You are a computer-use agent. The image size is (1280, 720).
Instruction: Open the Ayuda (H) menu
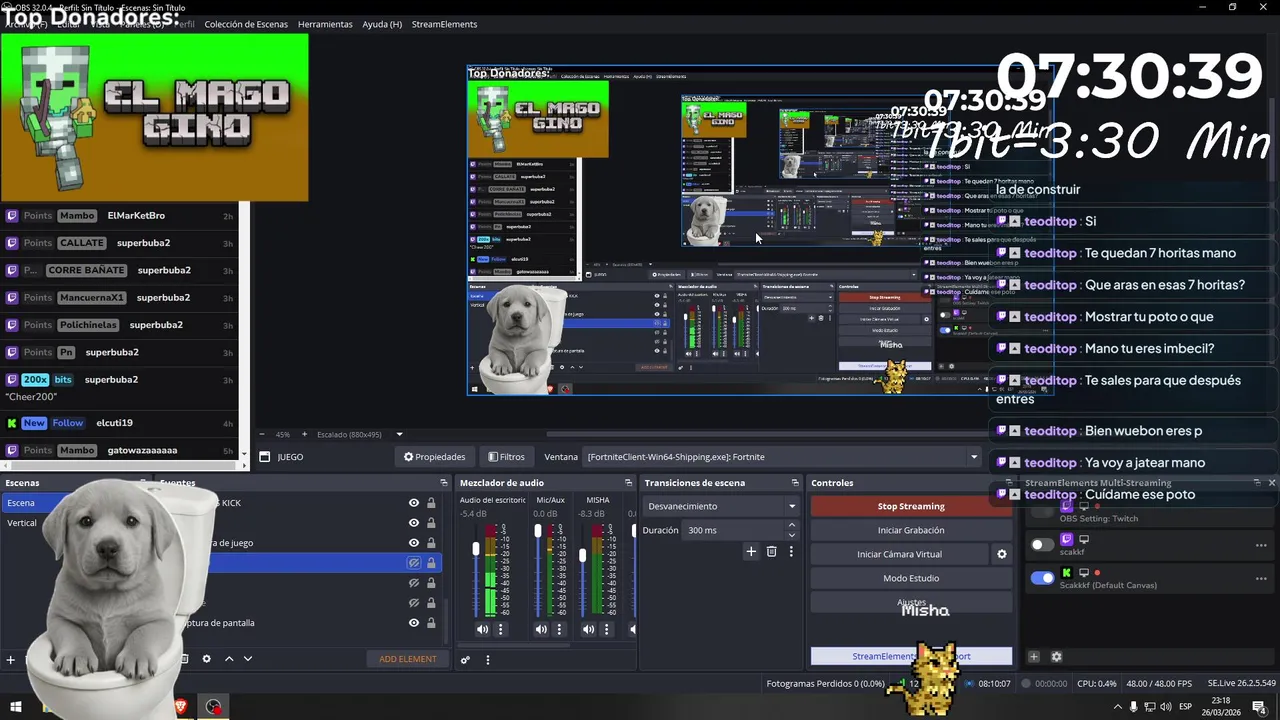[382, 24]
